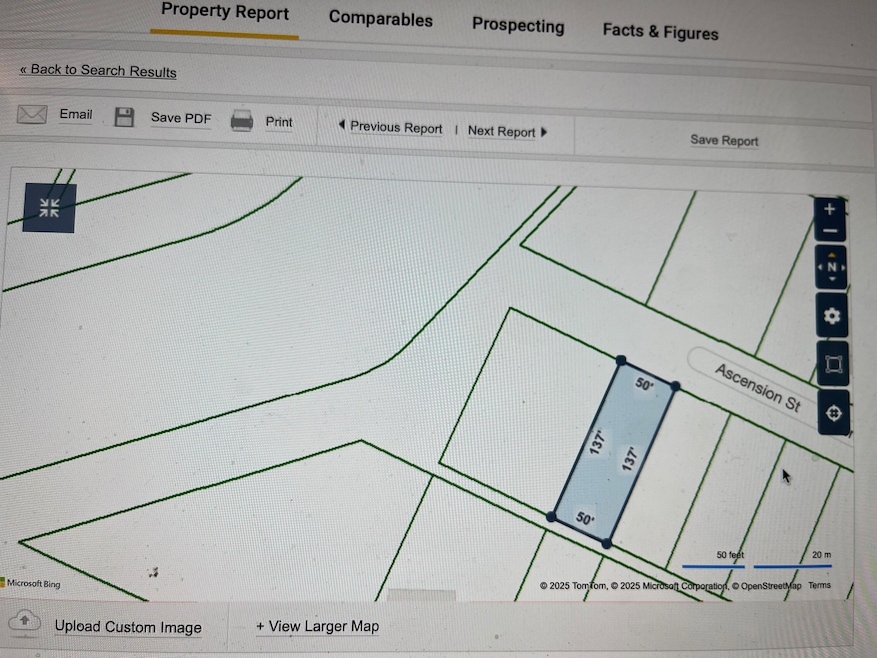
Task: Go back to Search Results
Action: (98, 71)
